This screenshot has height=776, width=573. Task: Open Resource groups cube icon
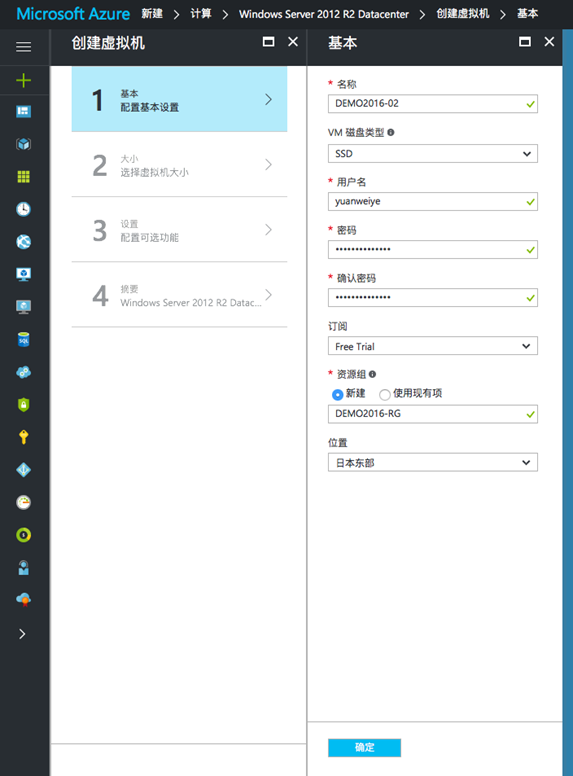point(23,144)
